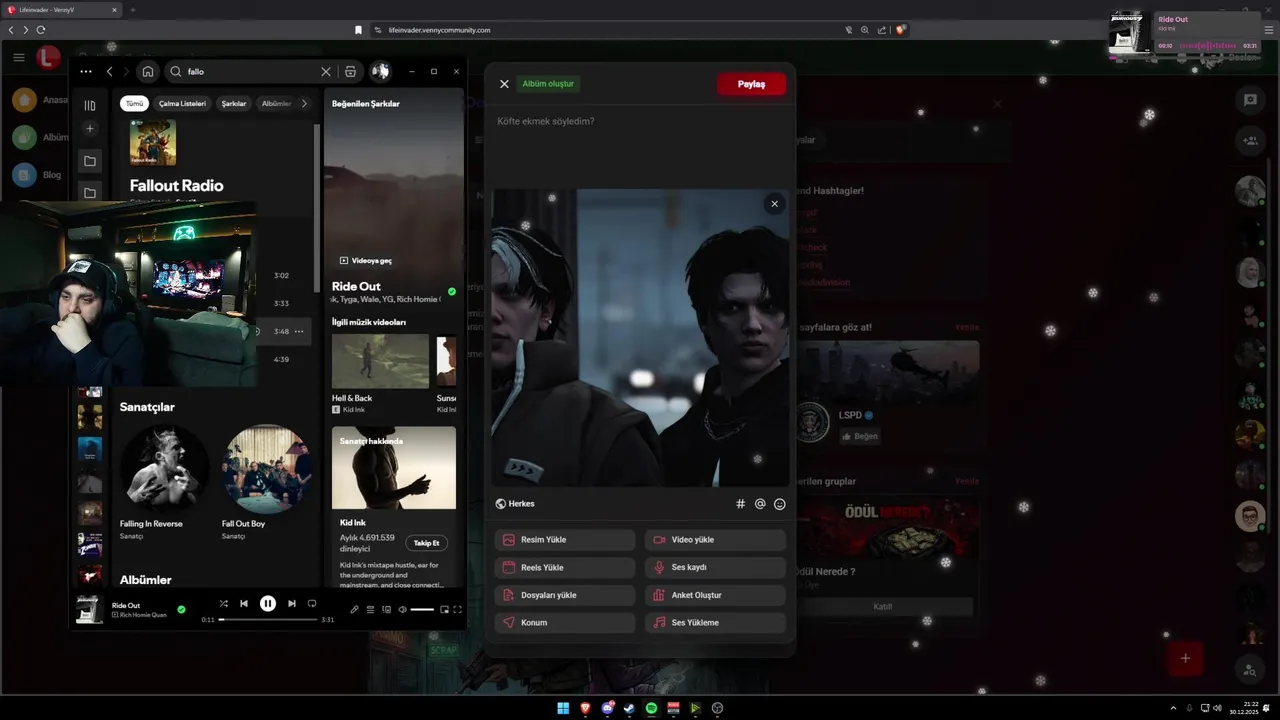1280x720 pixels.
Task: Show more filter chips with the right chevron
Action: [x=305, y=104]
